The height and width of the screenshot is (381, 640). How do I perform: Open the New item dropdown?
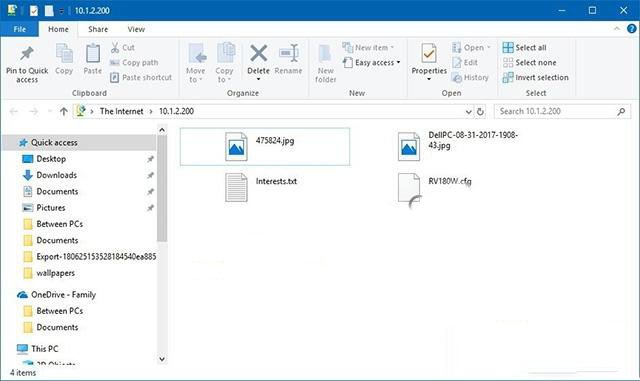[368, 47]
